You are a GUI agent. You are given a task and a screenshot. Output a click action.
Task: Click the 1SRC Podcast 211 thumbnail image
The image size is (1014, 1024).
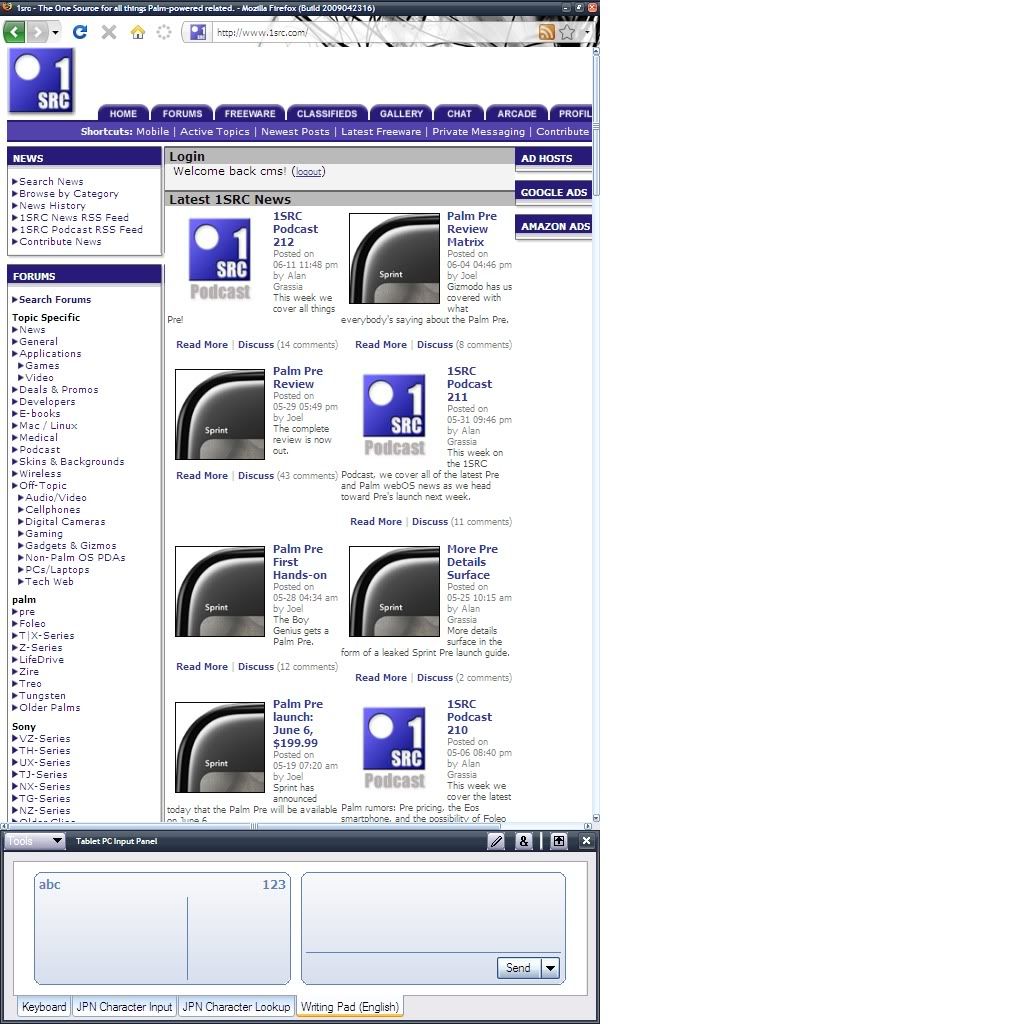tap(394, 414)
